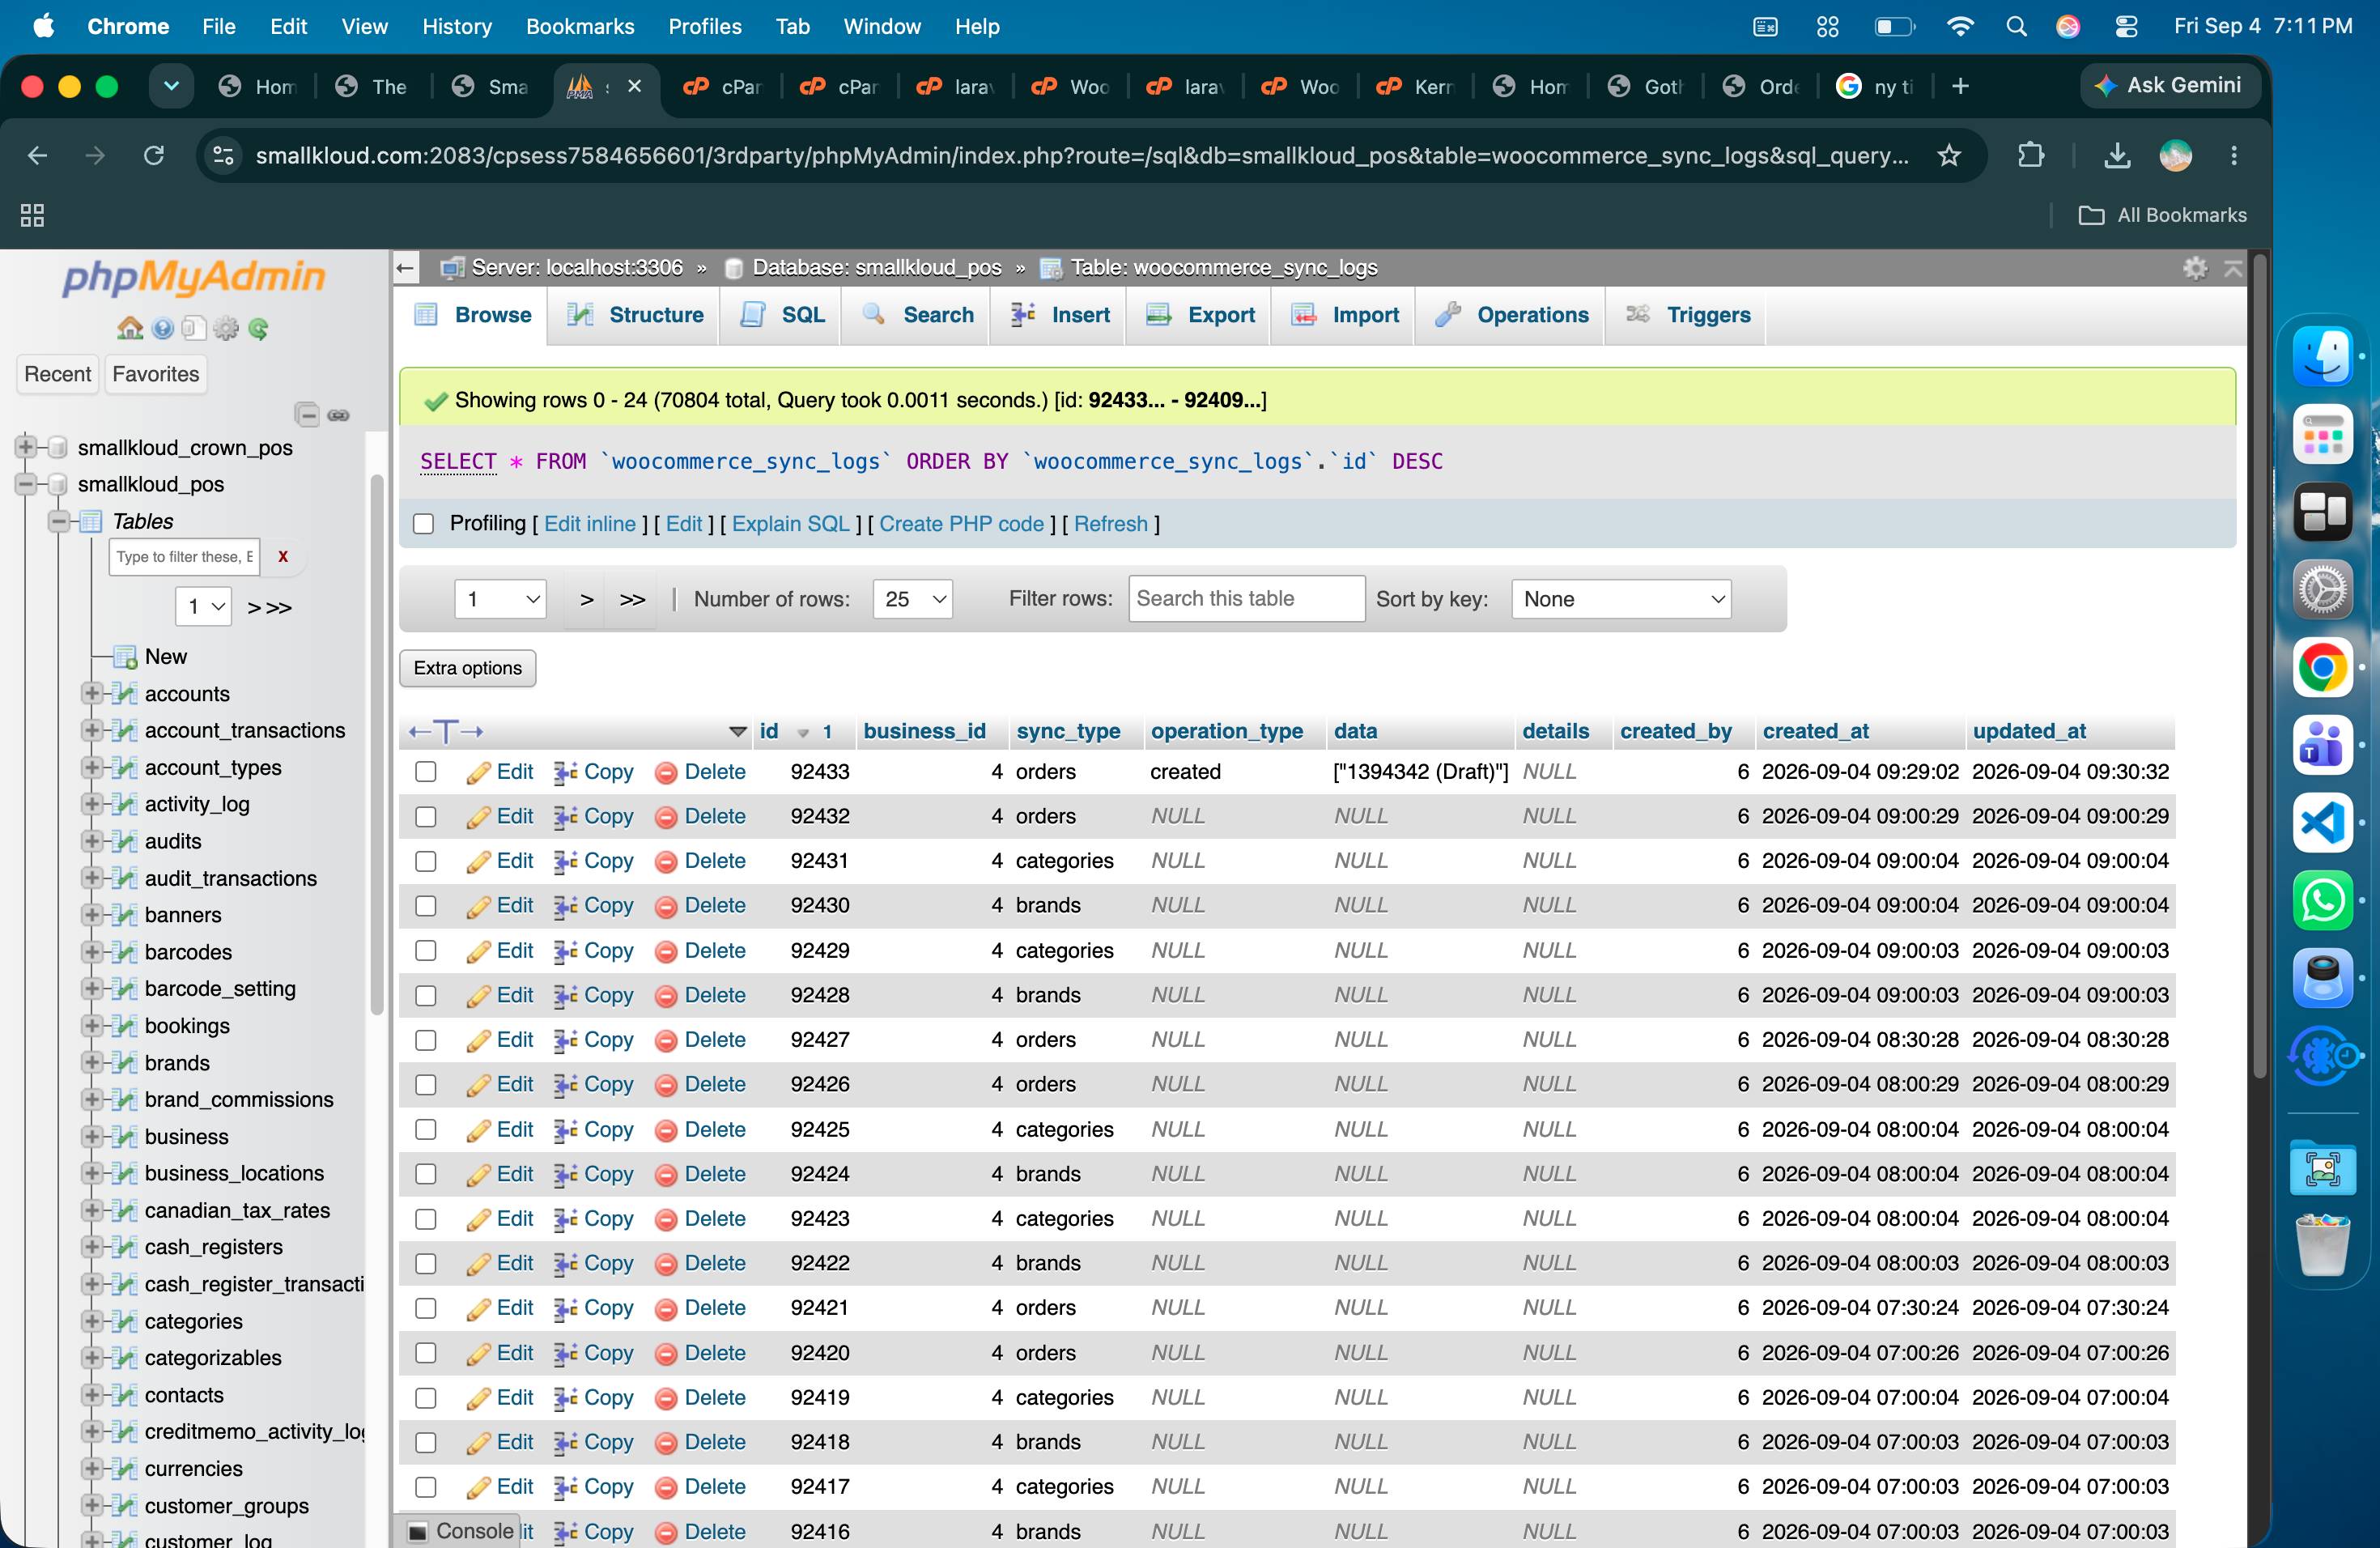
Task: Click the phpMyAdmin home icon
Action: (130, 328)
